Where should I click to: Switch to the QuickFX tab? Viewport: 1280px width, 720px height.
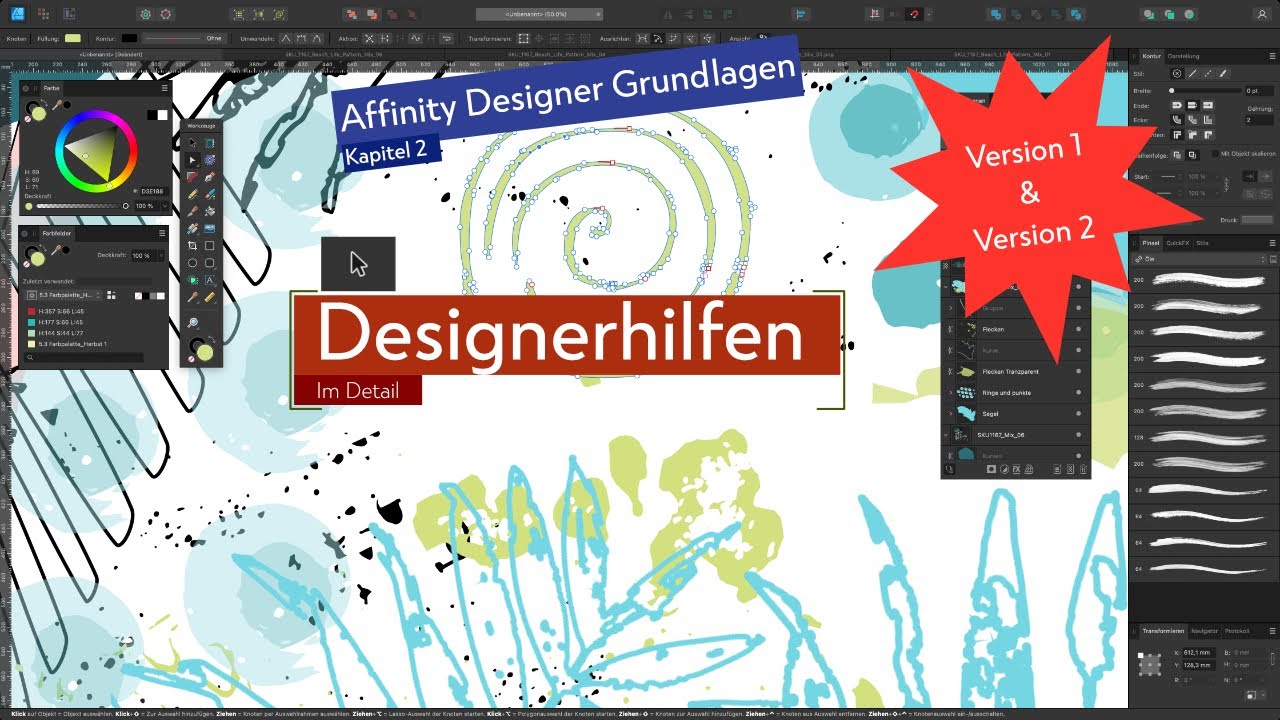(1177, 243)
